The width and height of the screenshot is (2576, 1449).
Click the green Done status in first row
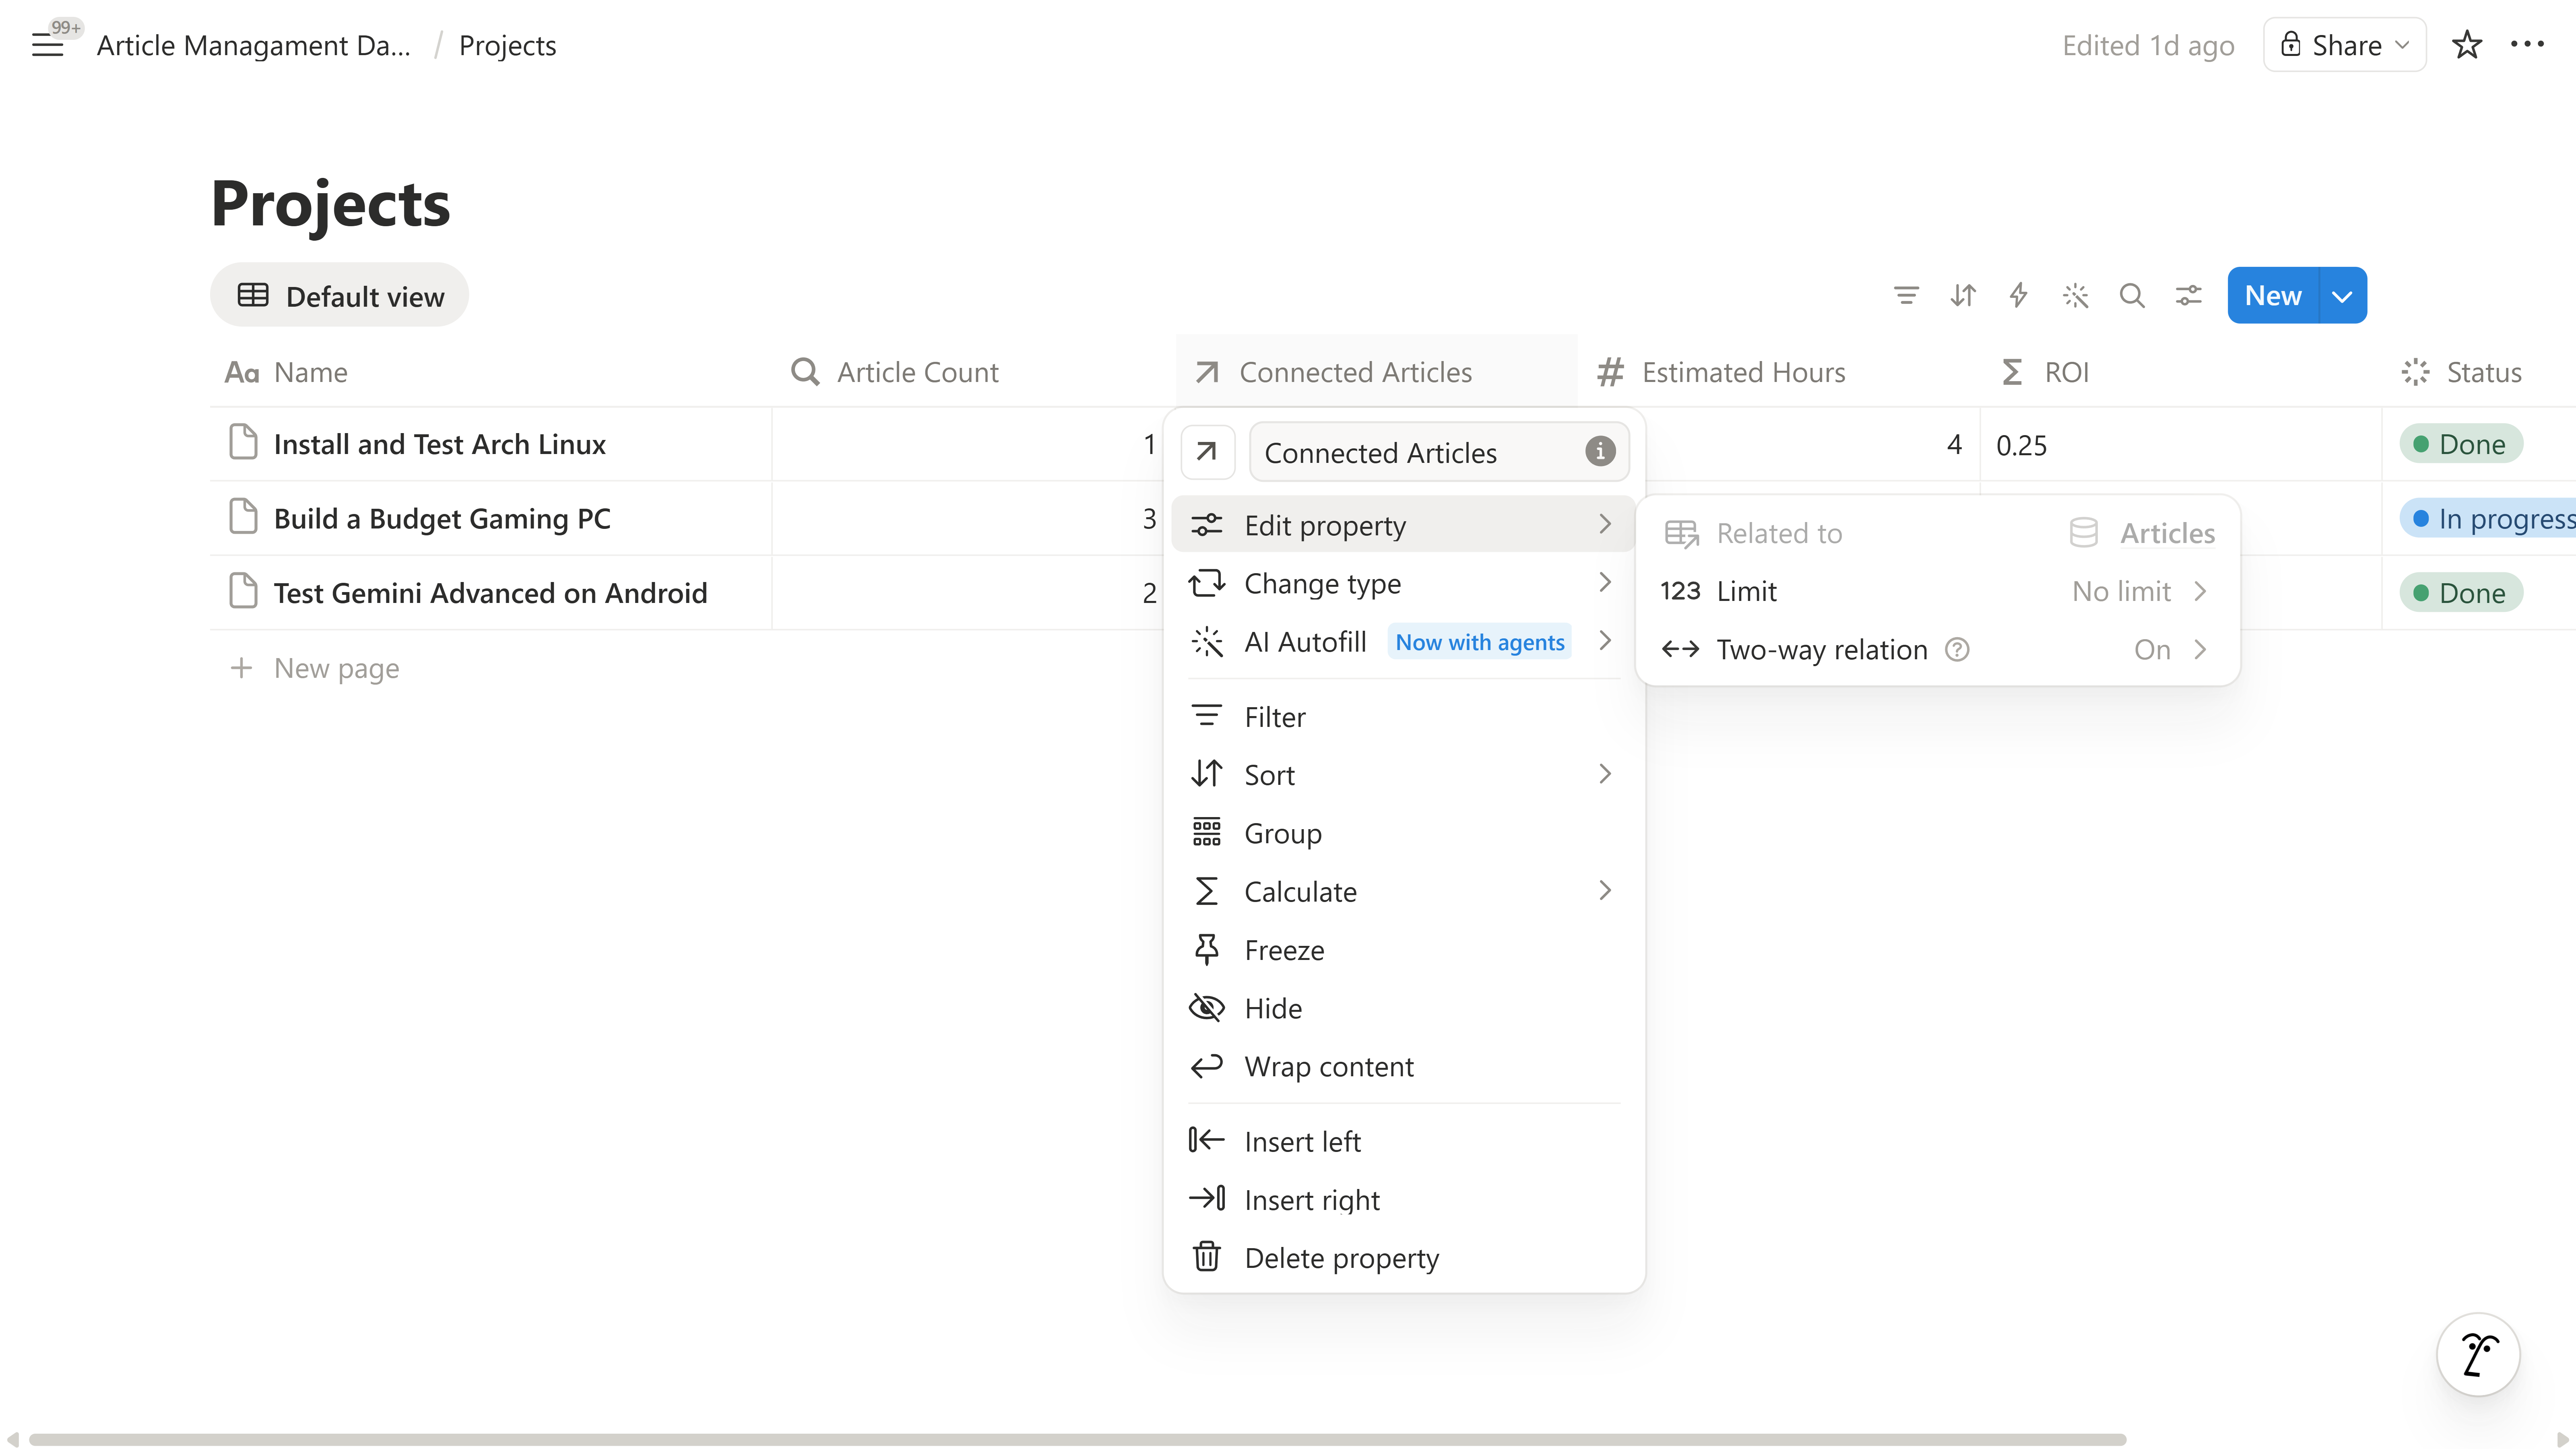click(2460, 444)
